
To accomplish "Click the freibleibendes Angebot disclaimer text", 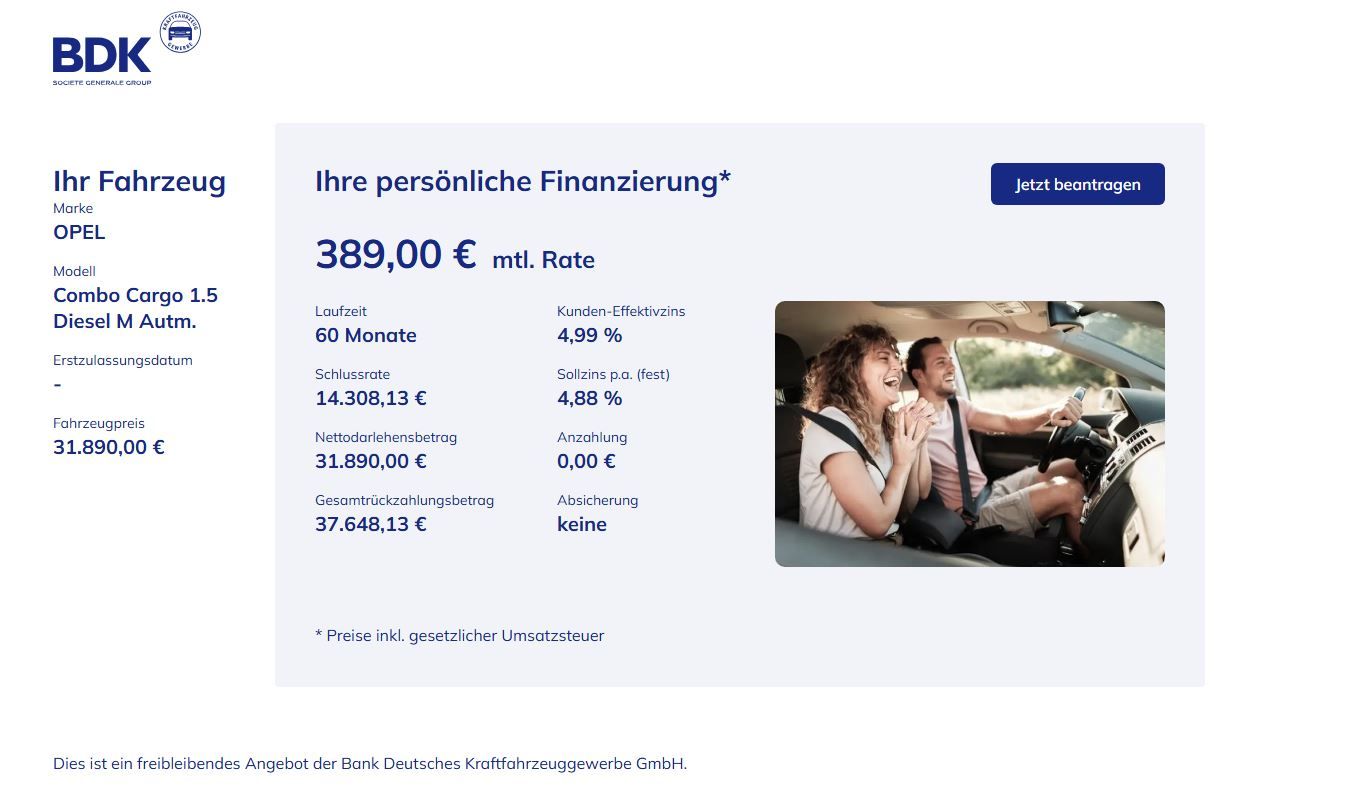I will tap(370, 764).
